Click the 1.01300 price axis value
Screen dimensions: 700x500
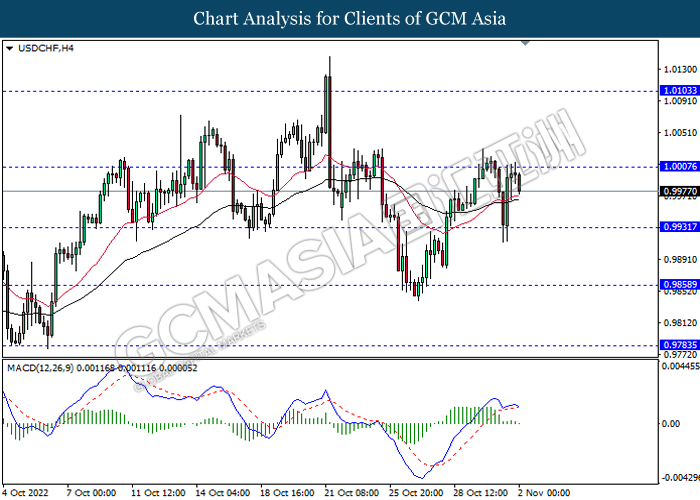click(680, 69)
